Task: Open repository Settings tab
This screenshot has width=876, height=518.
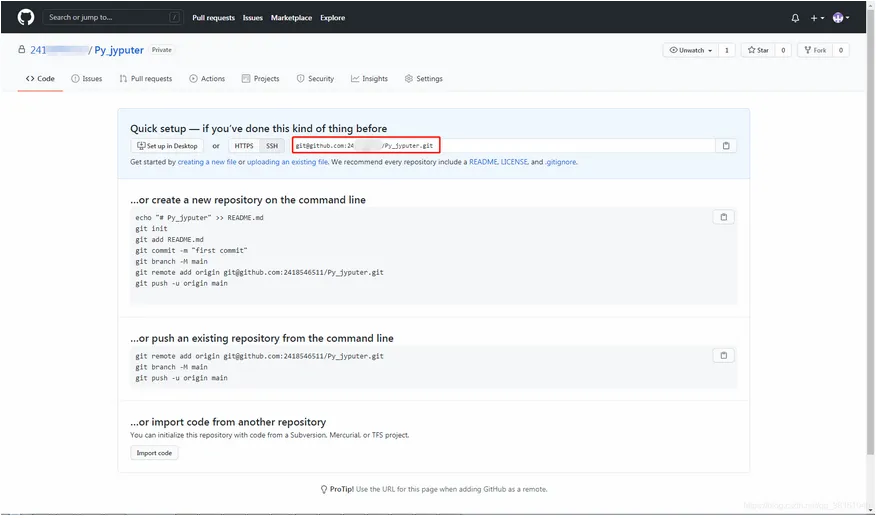Action: 423,79
